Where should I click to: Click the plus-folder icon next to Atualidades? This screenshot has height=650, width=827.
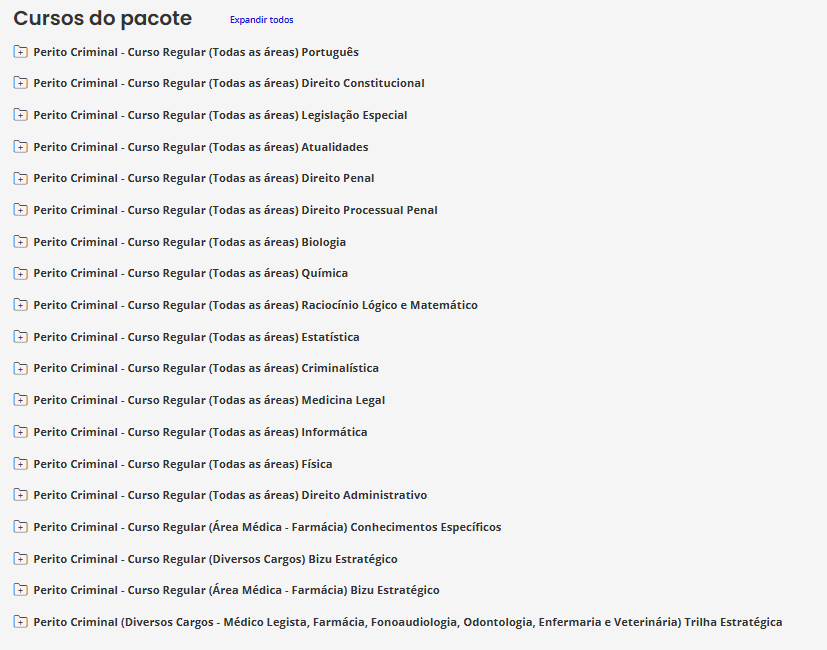point(20,147)
